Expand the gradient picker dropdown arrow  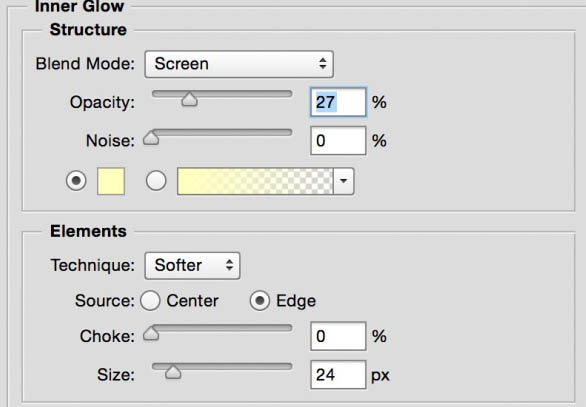343,181
